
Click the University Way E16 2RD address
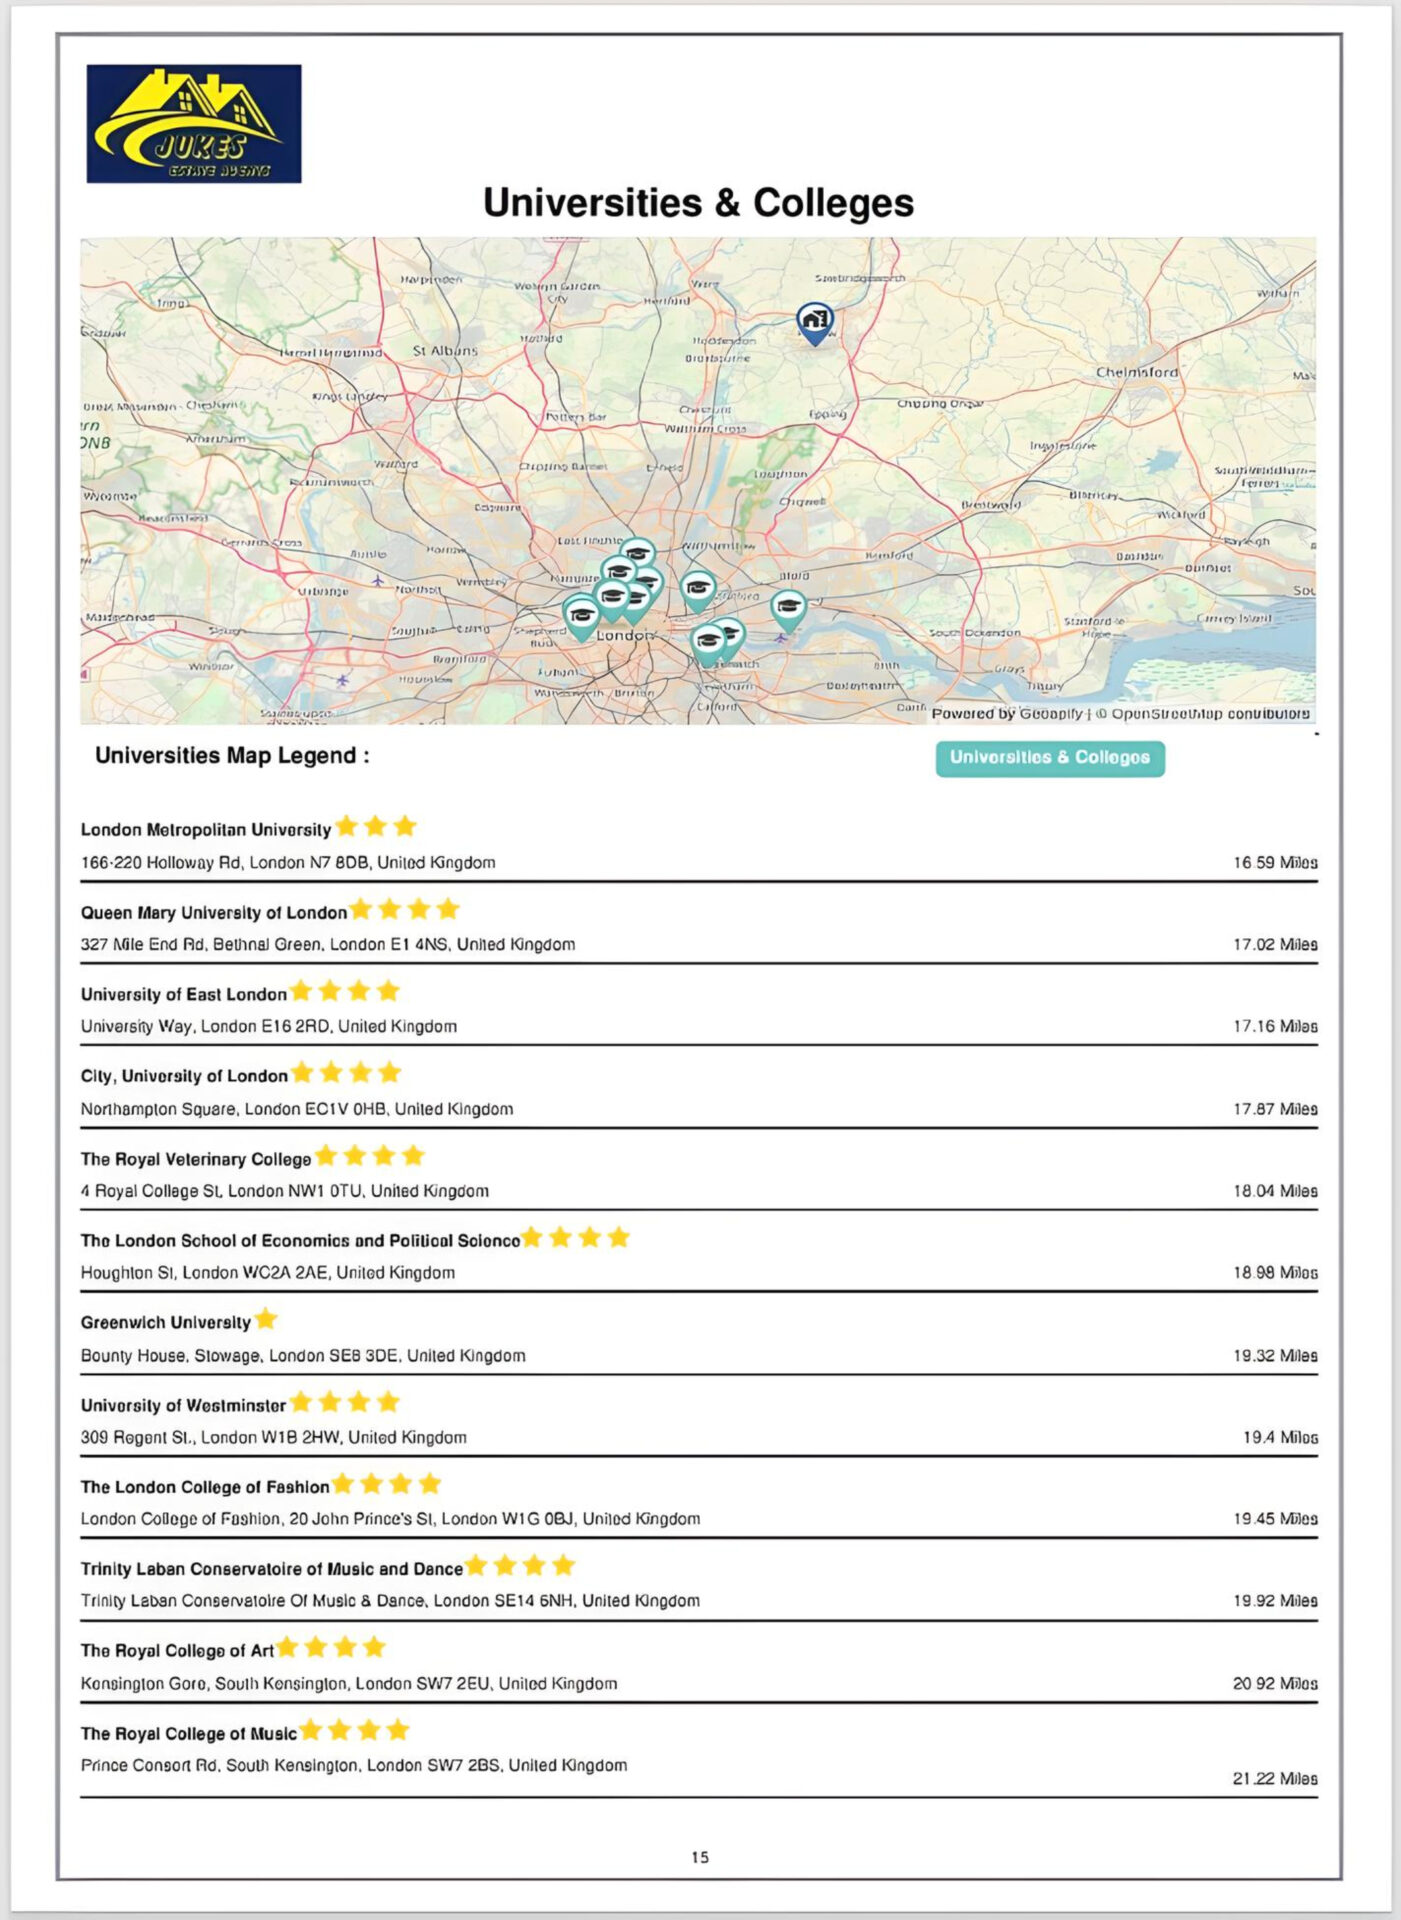[x=269, y=1027]
